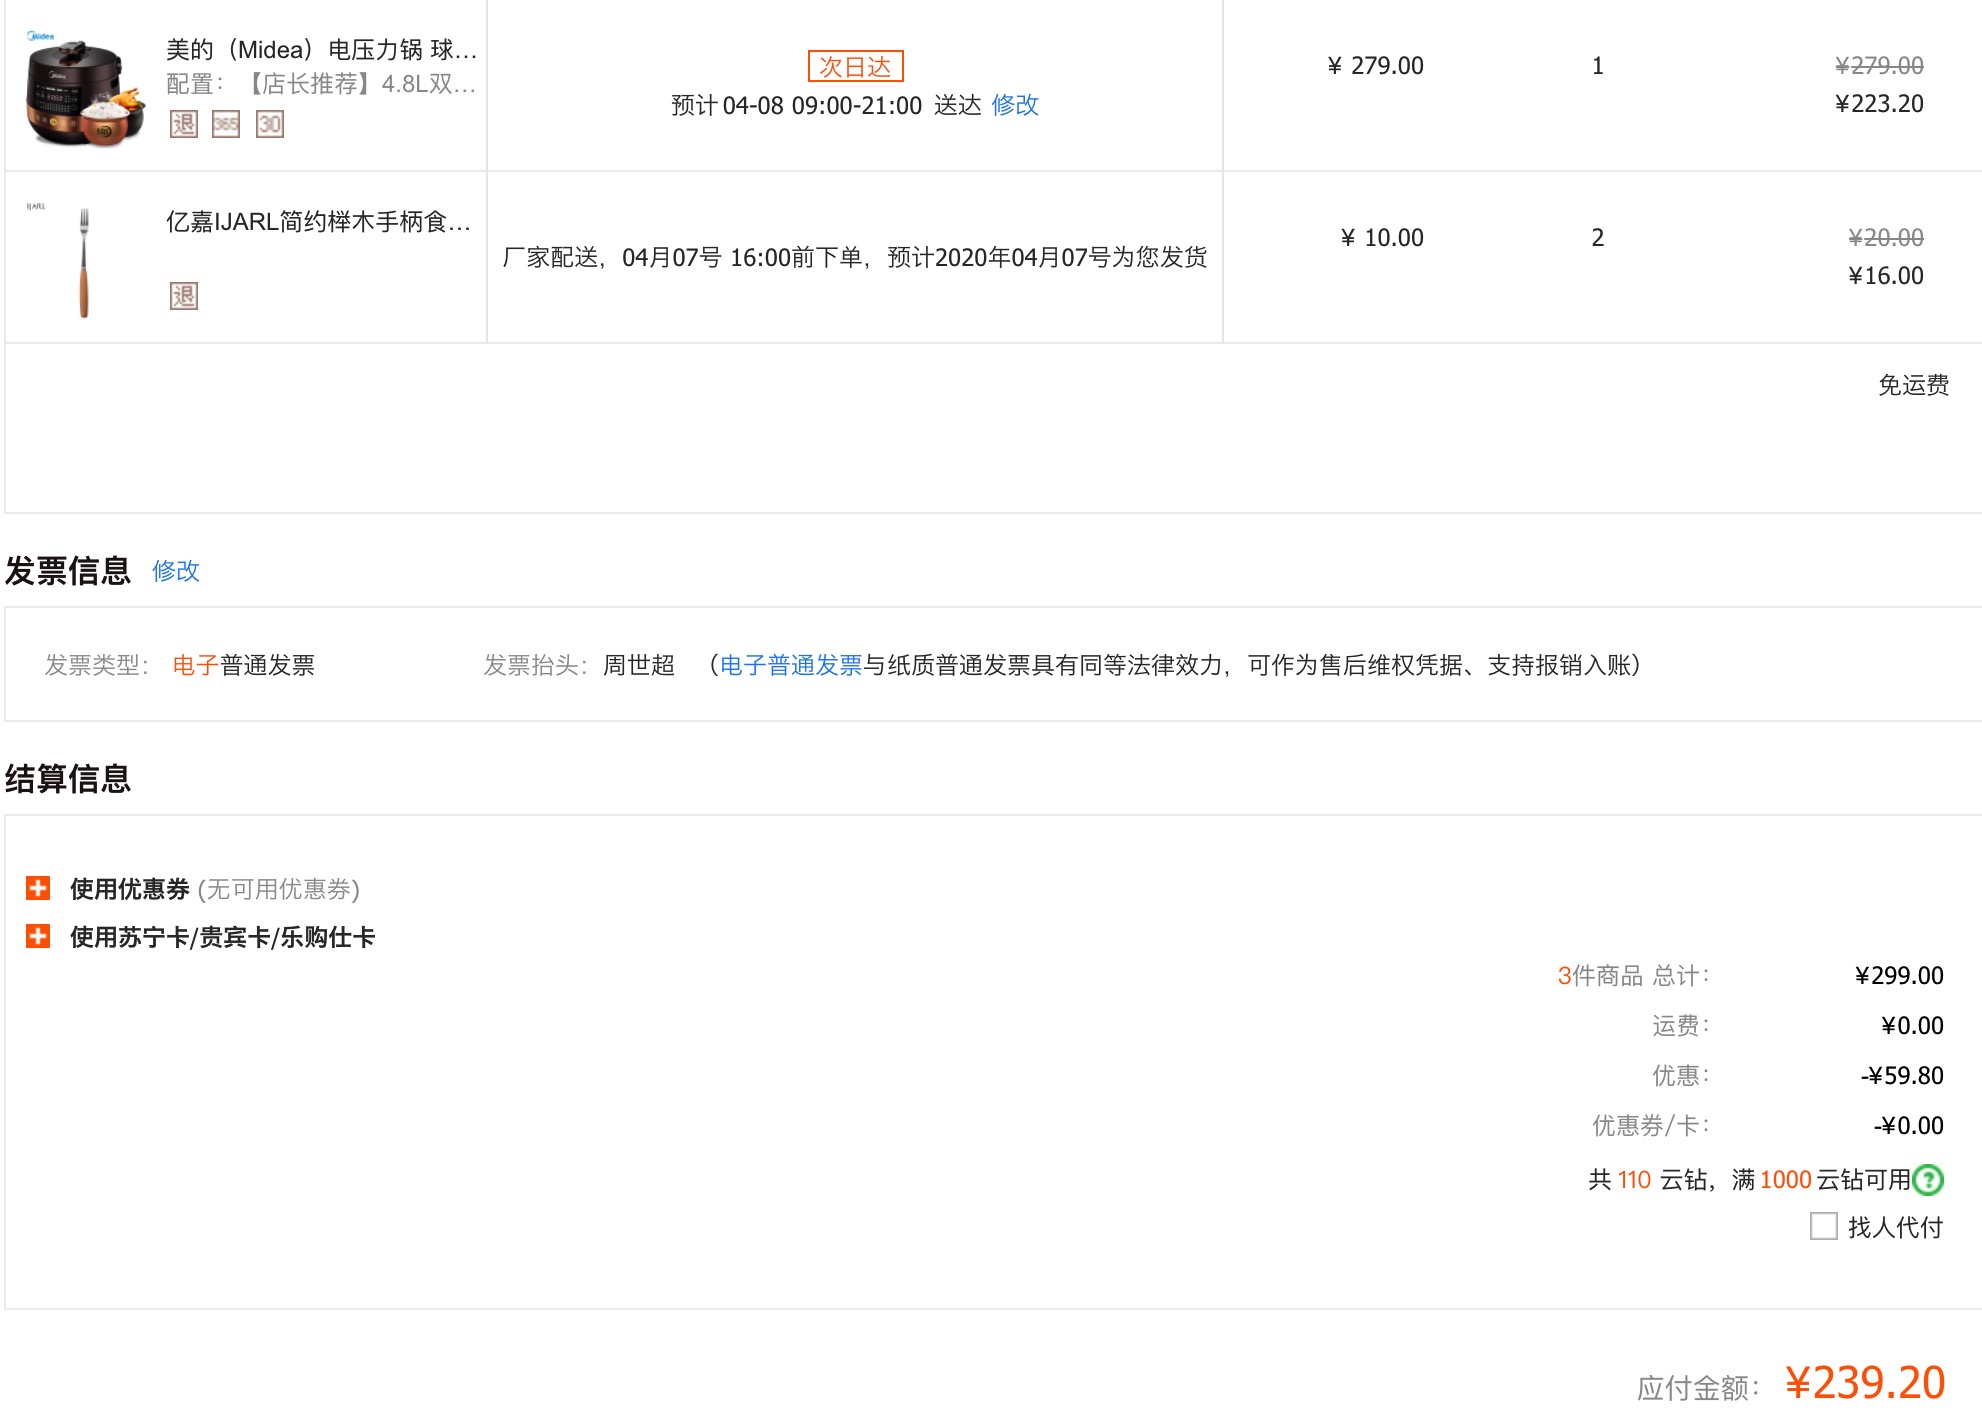Click the 发票信息 section heading
The width and height of the screenshot is (1982, 1410).
coord(68,571)
